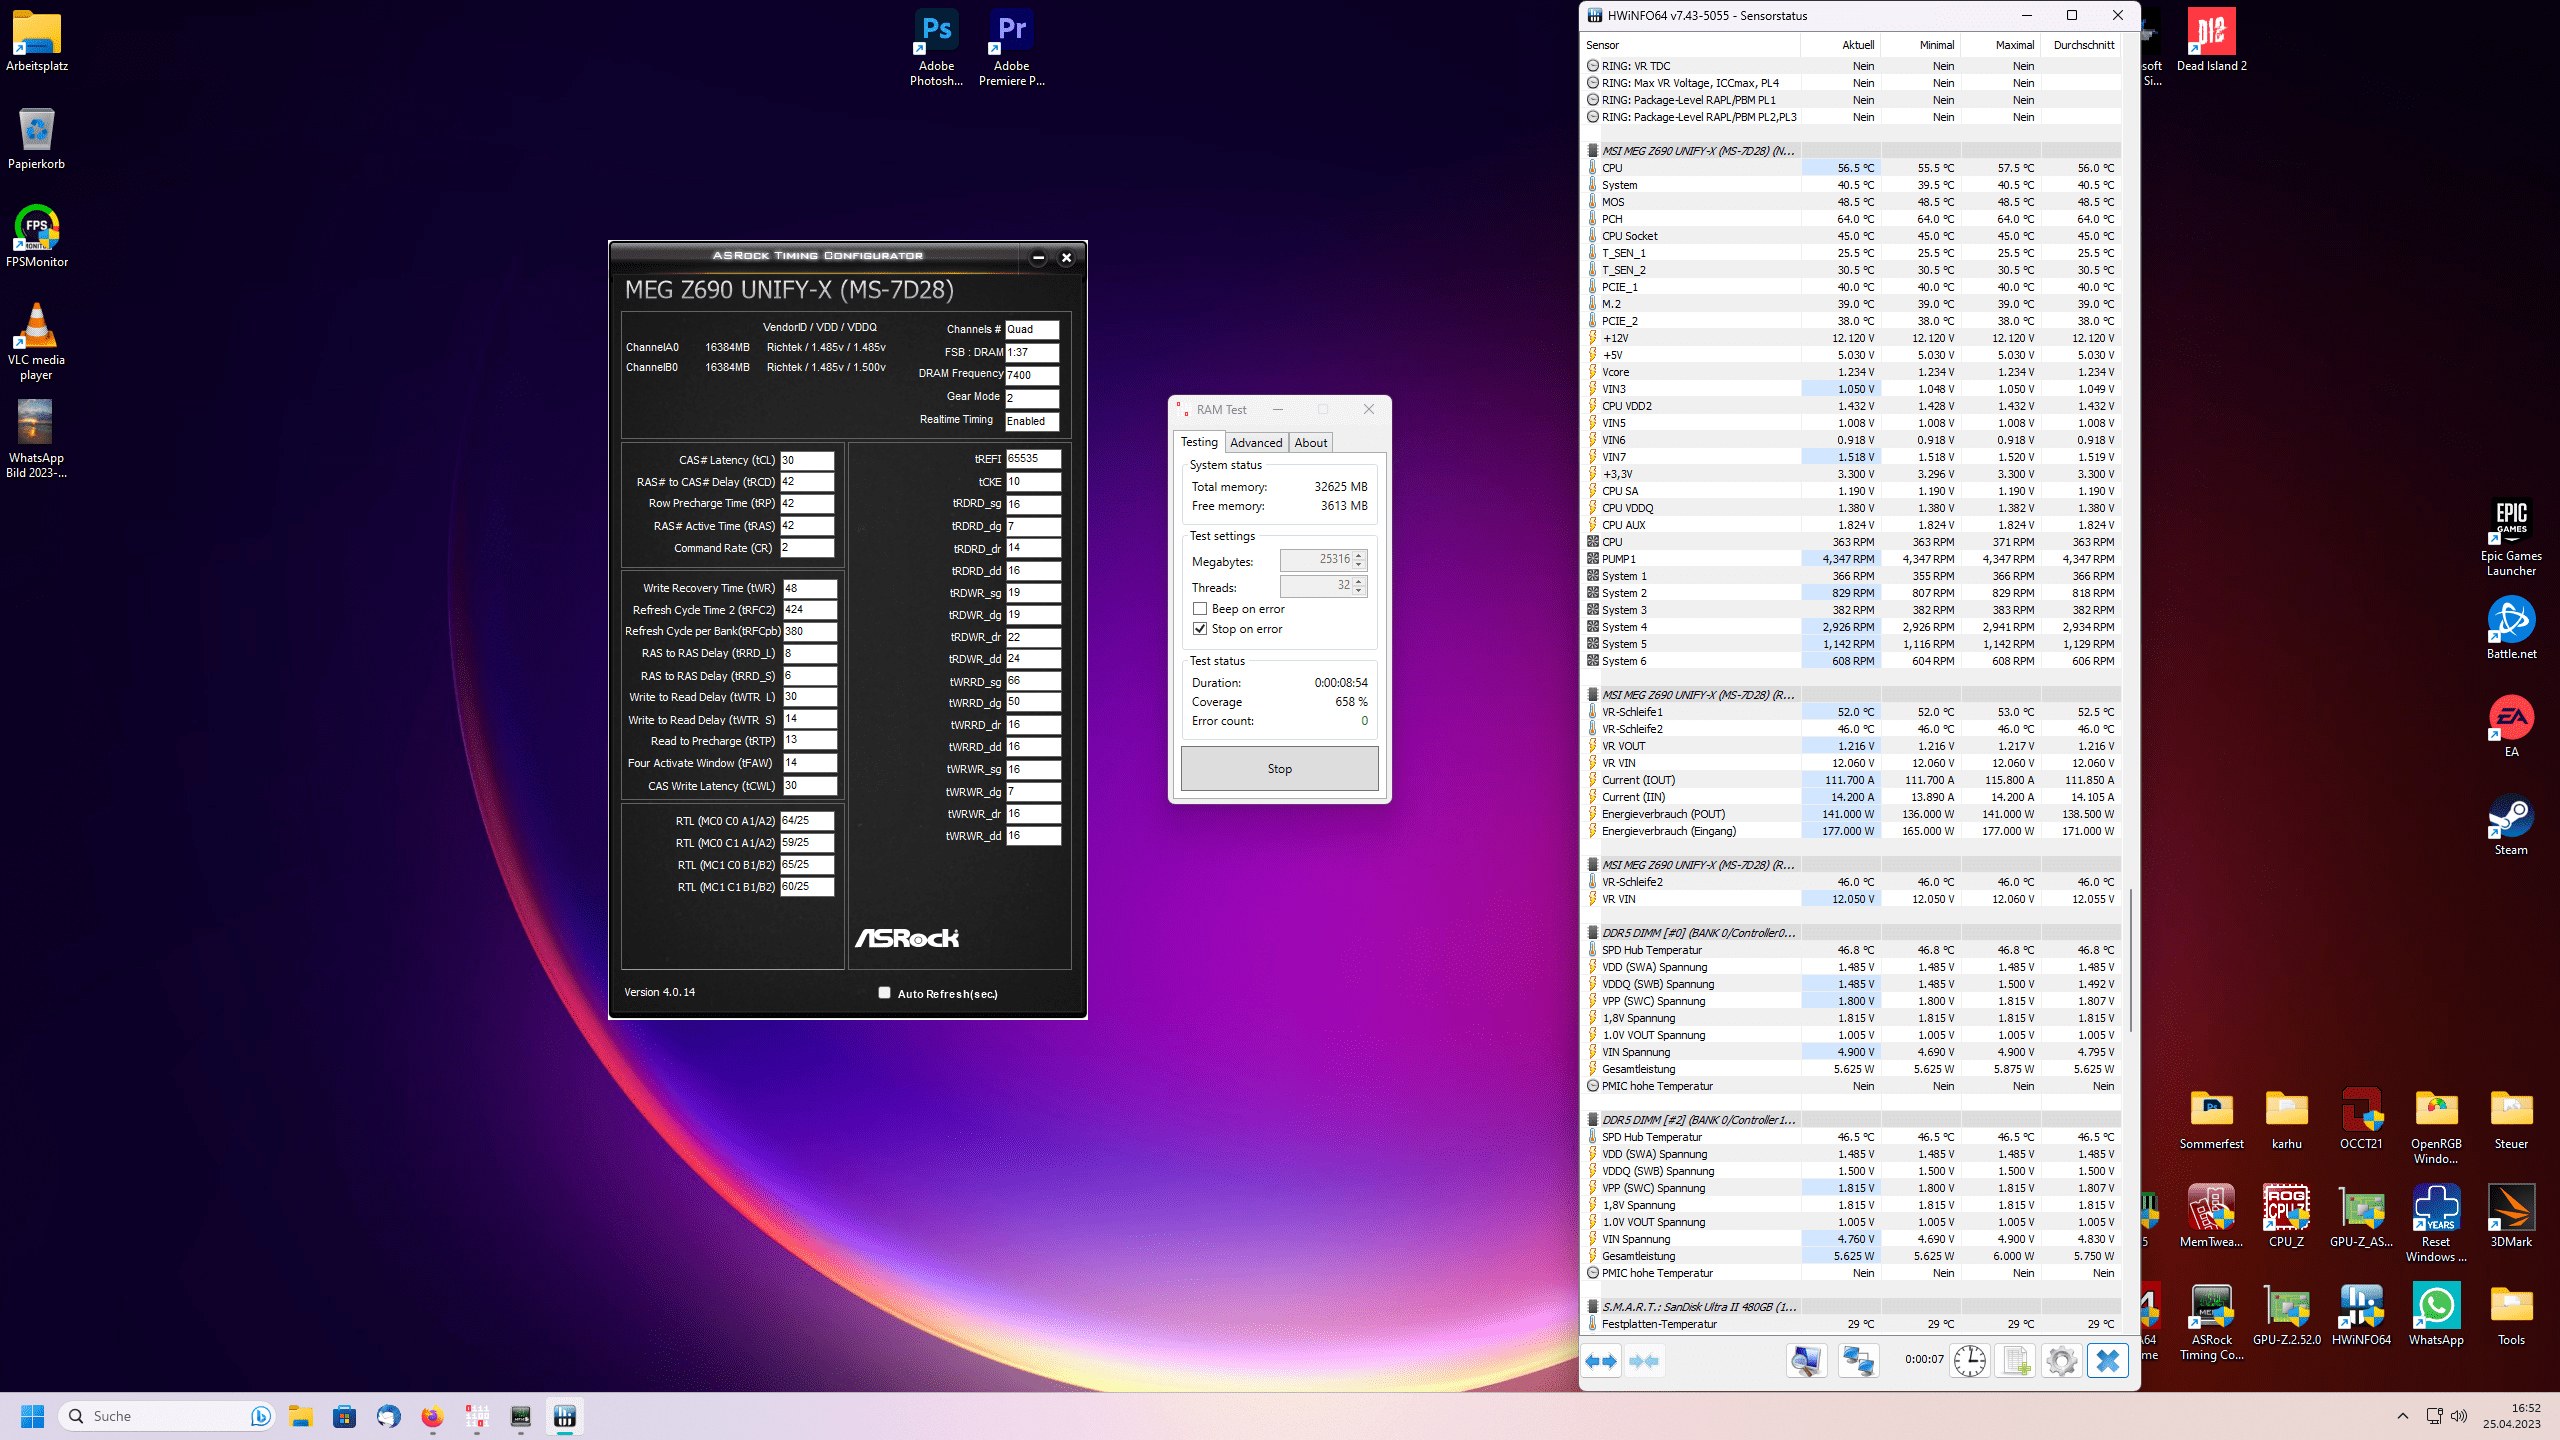Viewport: 2560px width, 1440px height.
Task: Click HWiNFO shrink layout arrows button
Action: (x=1644, y=1361)
